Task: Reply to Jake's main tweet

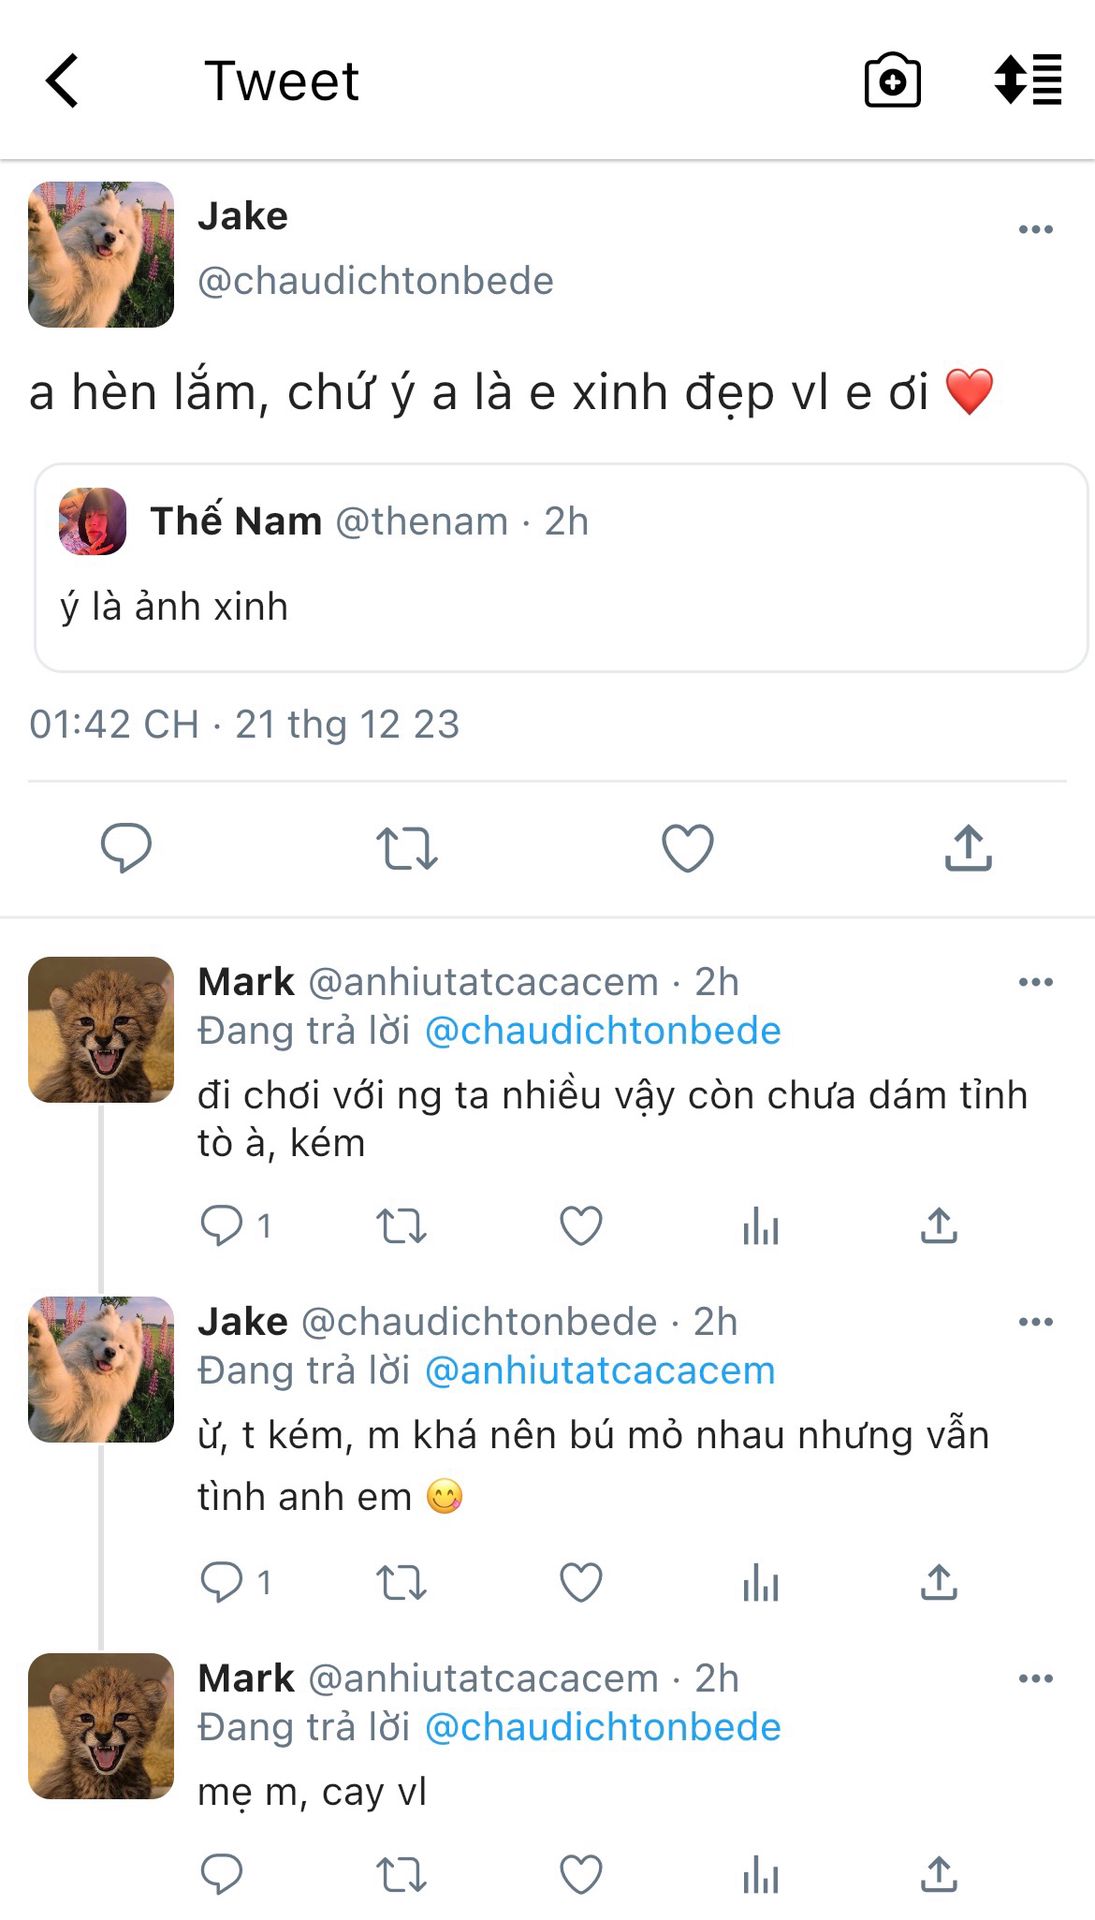Action: click(x=126, y=848)
